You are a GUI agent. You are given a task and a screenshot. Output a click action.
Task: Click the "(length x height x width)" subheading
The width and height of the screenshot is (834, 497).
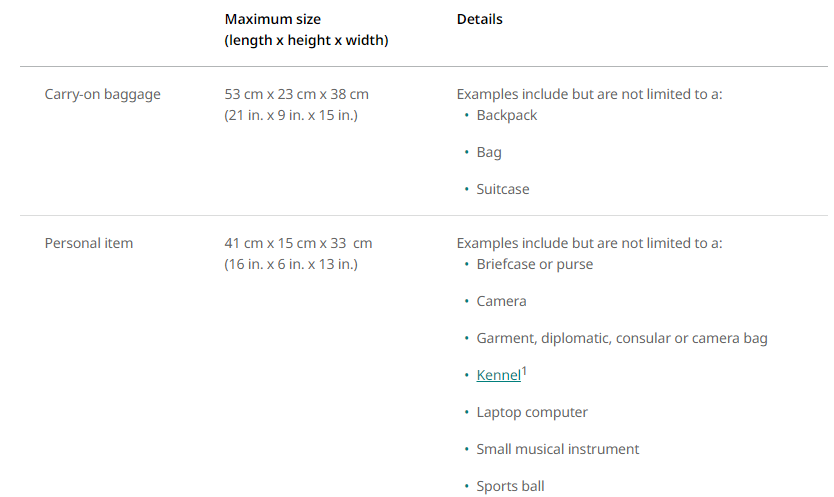pos(306,40)
